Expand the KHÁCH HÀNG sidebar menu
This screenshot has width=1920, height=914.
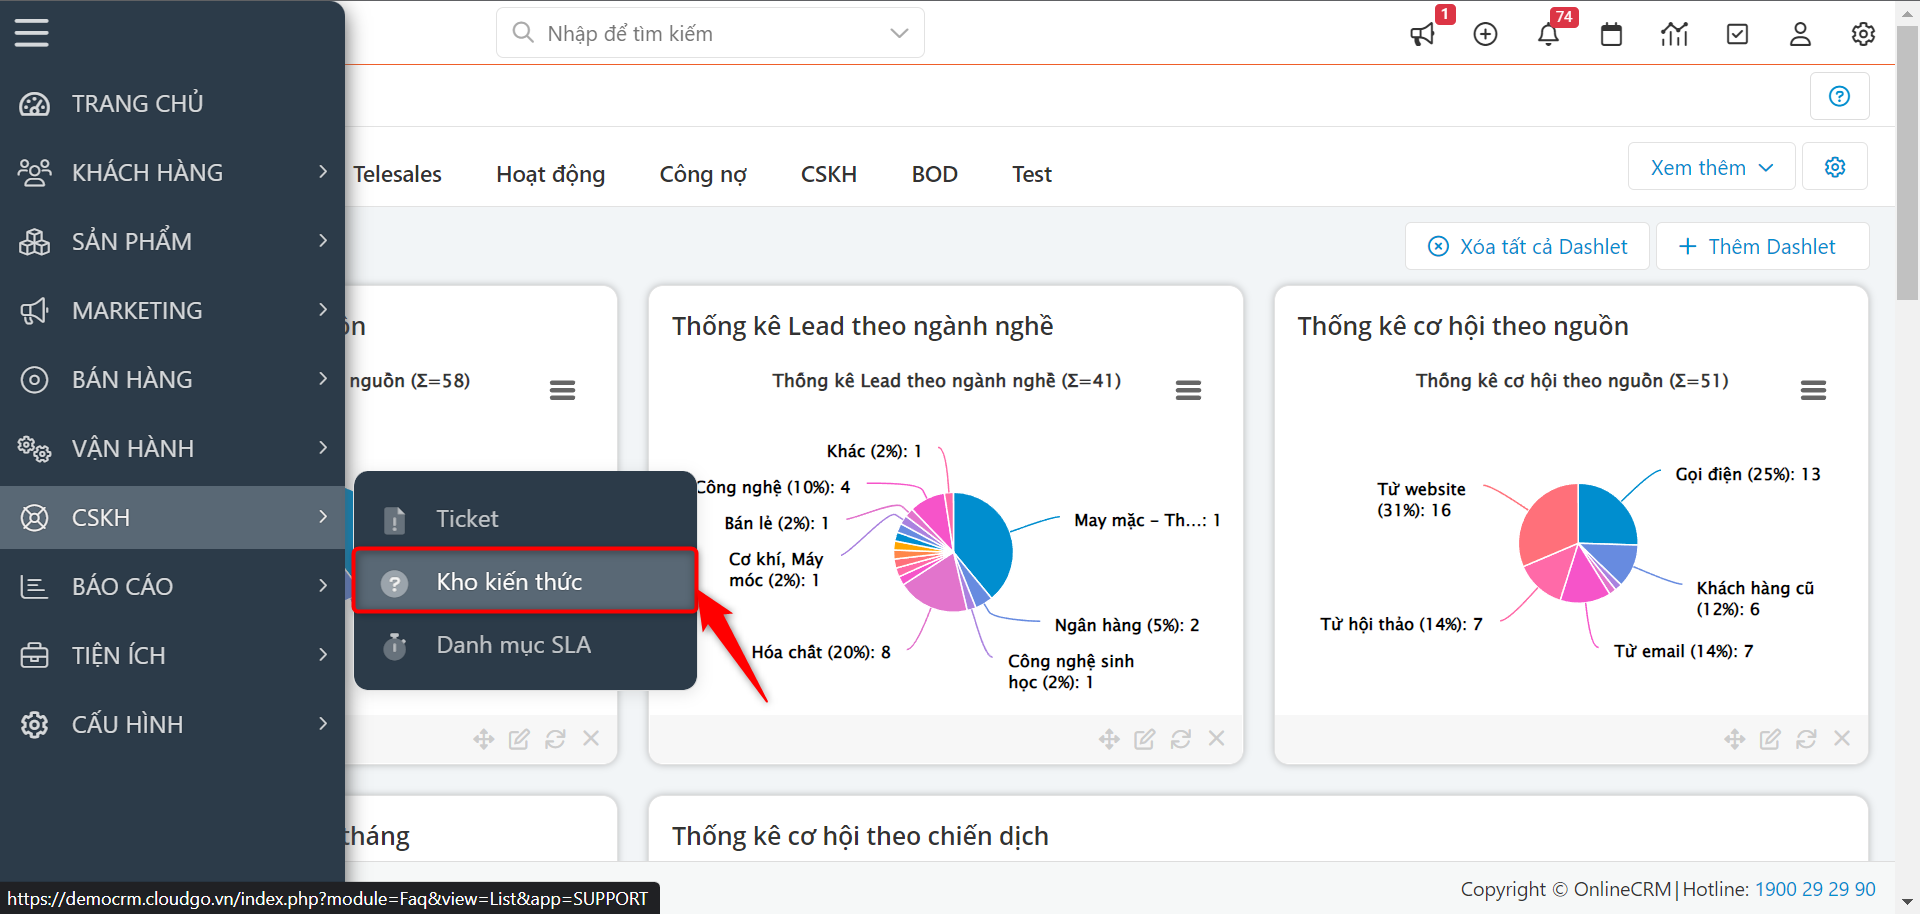point(172,172)
